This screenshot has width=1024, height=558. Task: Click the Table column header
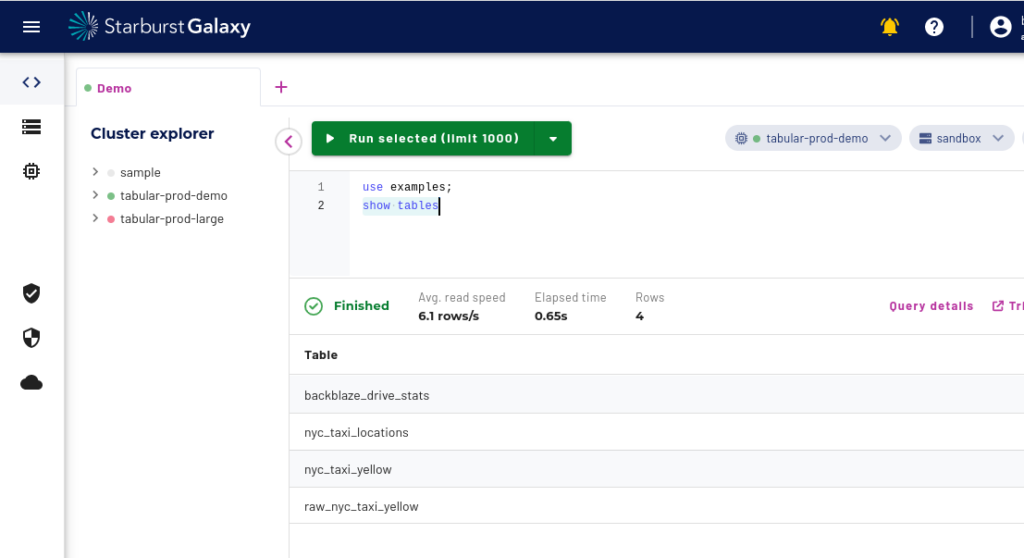pos(321,355)
